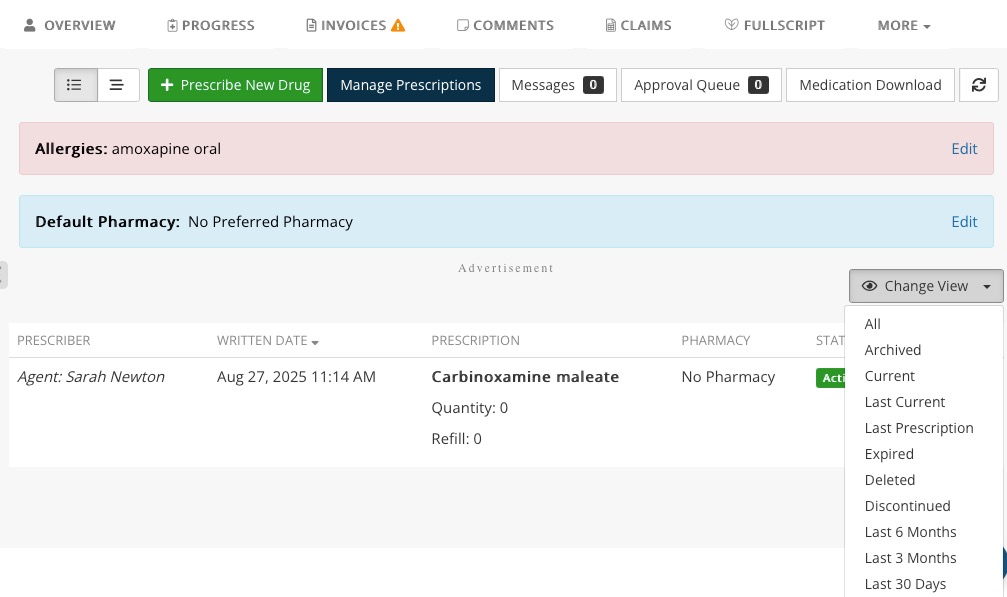Open the Change View dropdown caret

tap(987, 287)
